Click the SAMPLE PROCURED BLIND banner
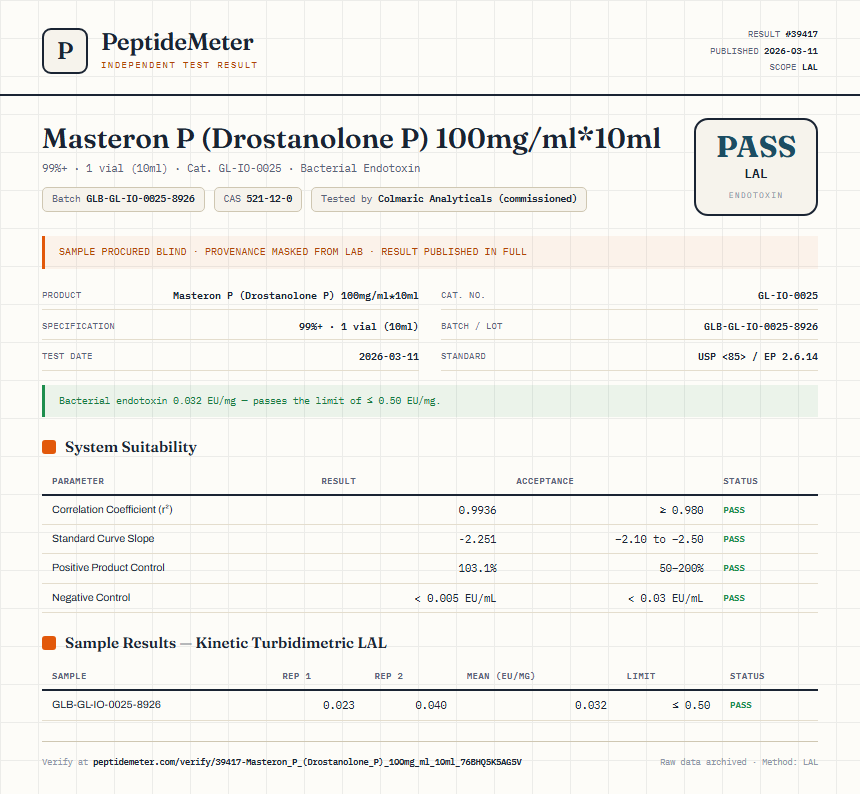This screenshot has width=860, height=794. pos(430,252)
